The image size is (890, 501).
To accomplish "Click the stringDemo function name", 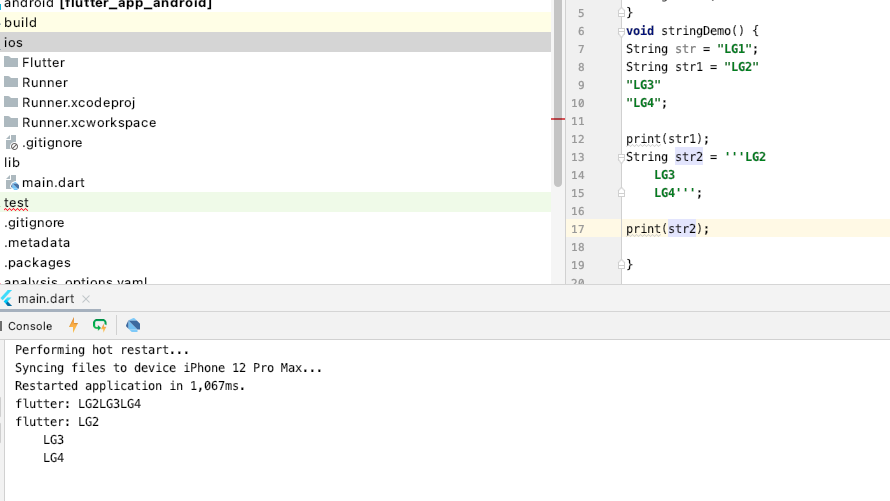I will coord(696,31).
